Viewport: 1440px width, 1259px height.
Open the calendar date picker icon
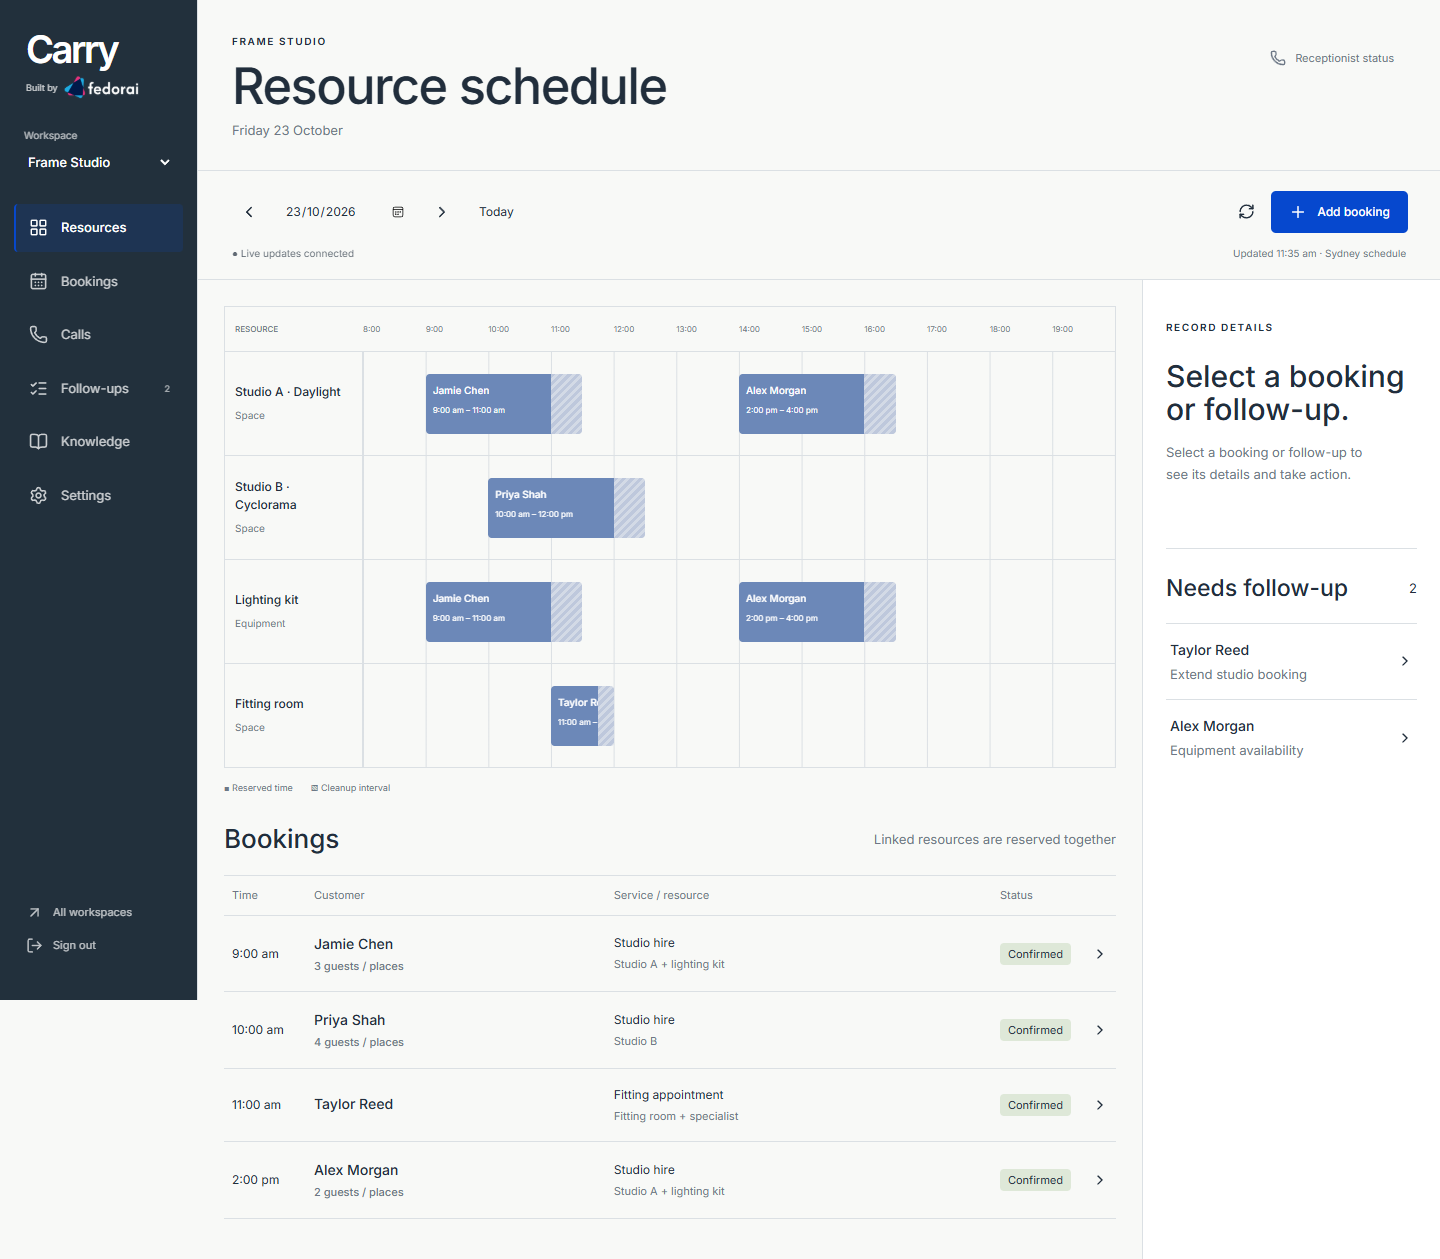pos(398,212)
